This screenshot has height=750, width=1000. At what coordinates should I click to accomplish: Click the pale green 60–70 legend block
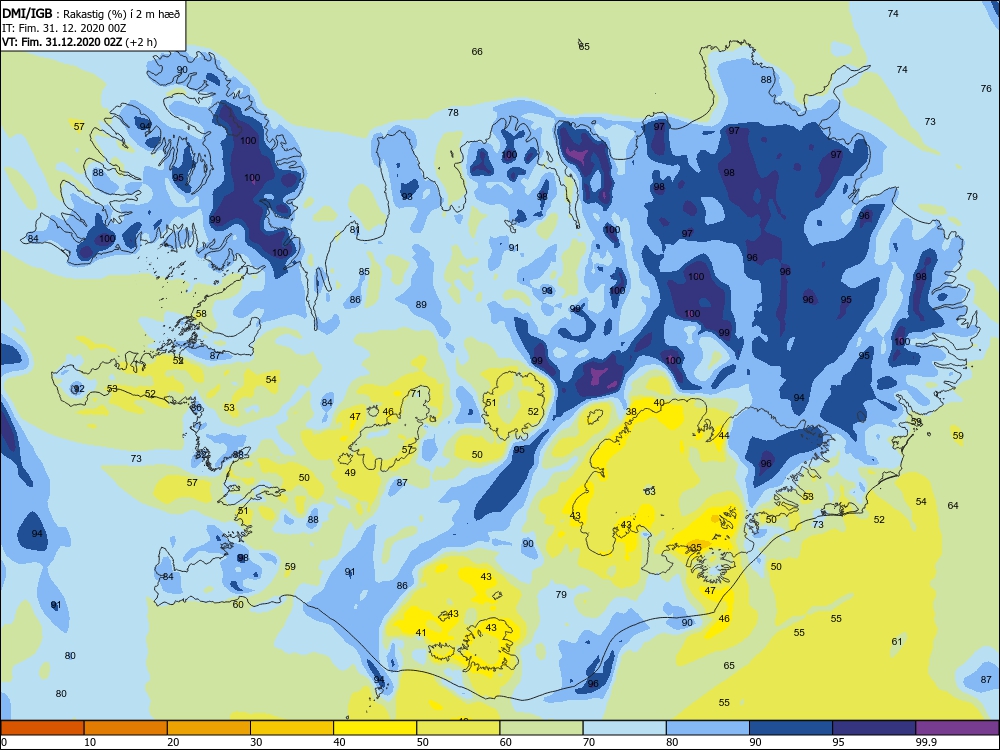tap(541, 728)
